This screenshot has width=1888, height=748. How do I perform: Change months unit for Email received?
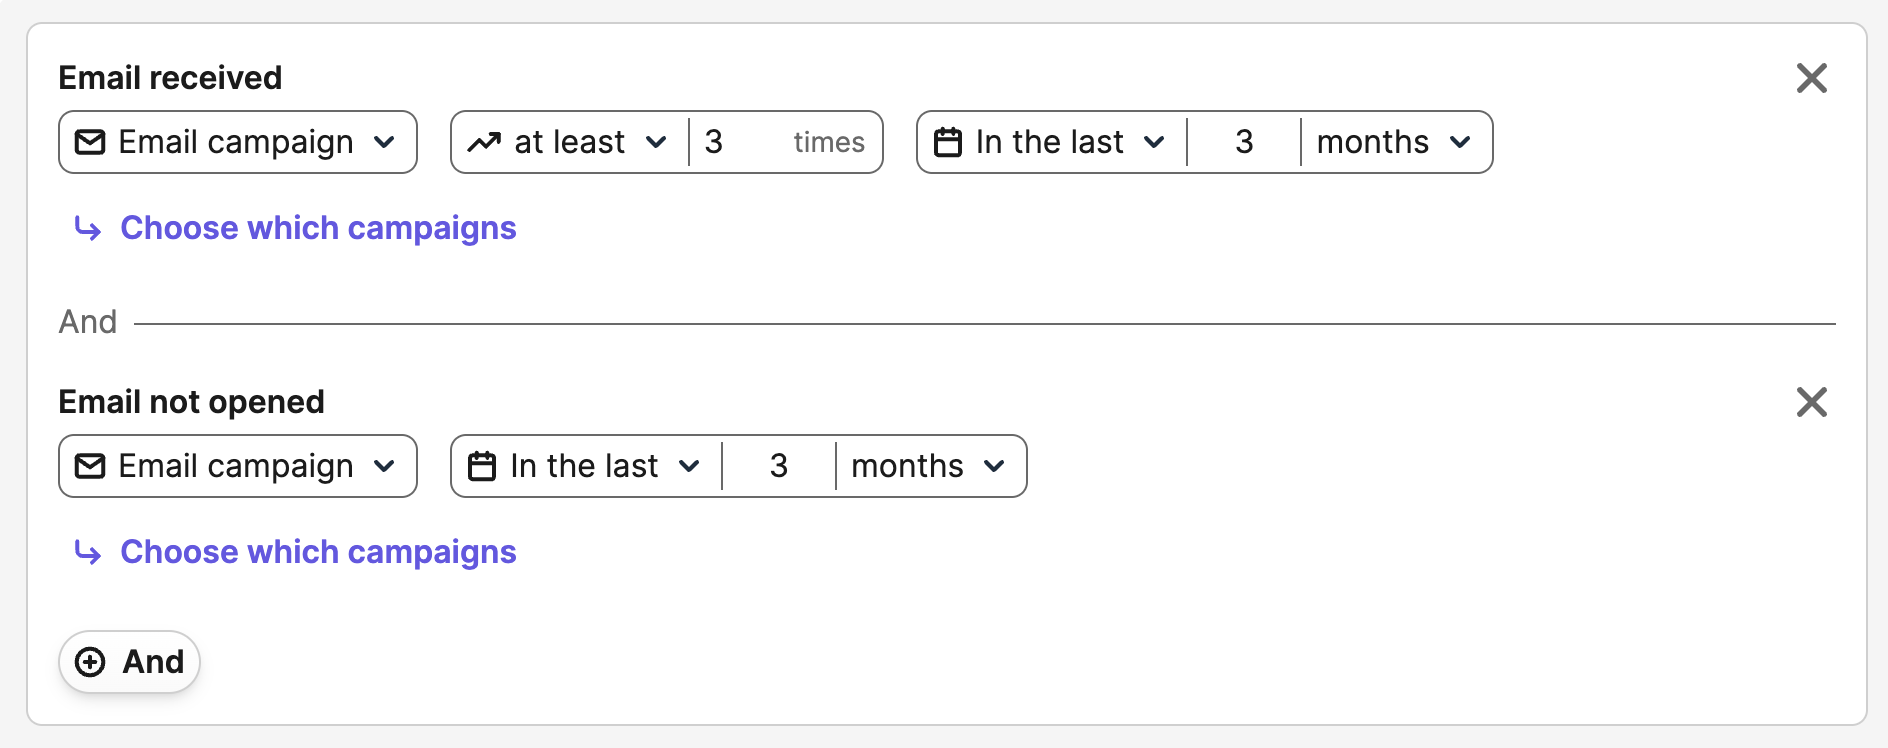[1393, 142]
